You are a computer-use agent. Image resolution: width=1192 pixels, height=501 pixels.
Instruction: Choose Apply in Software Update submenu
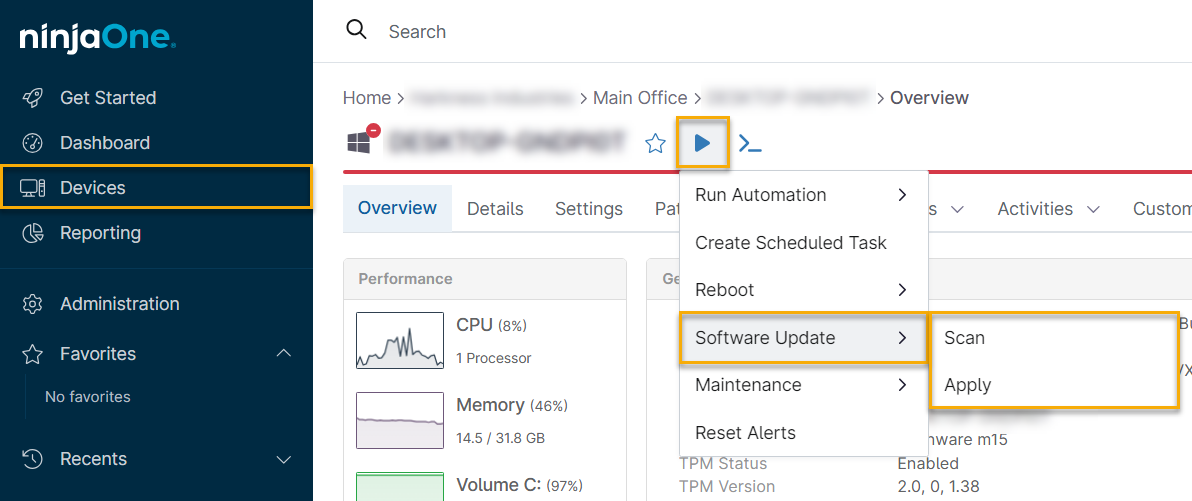coord(968,385)
